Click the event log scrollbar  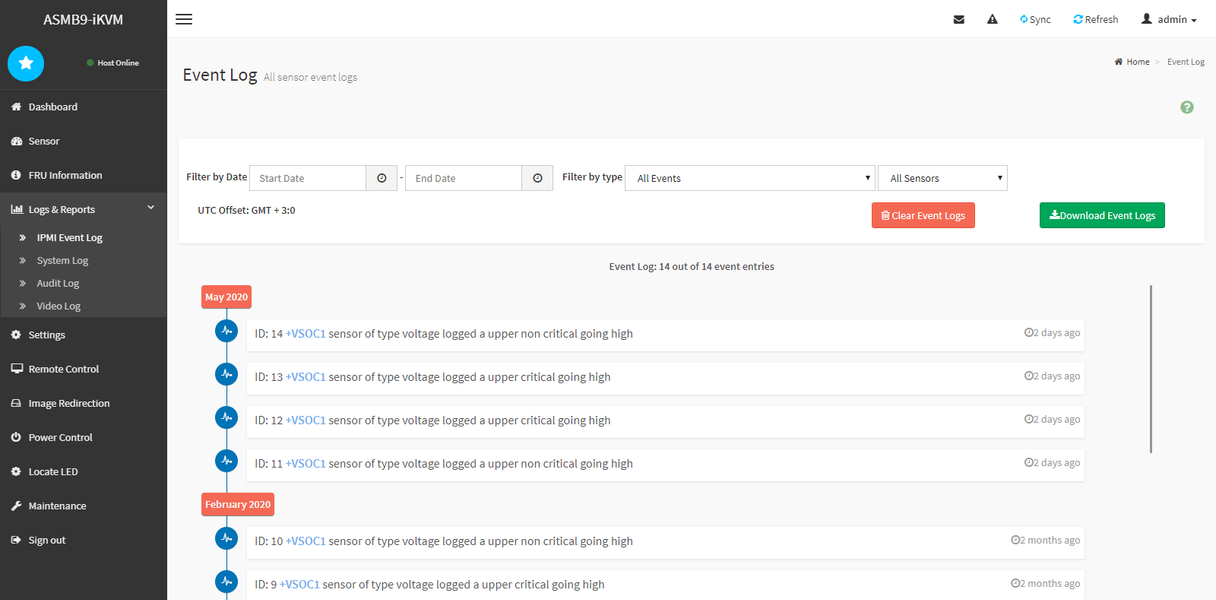tap(1151, 368)
